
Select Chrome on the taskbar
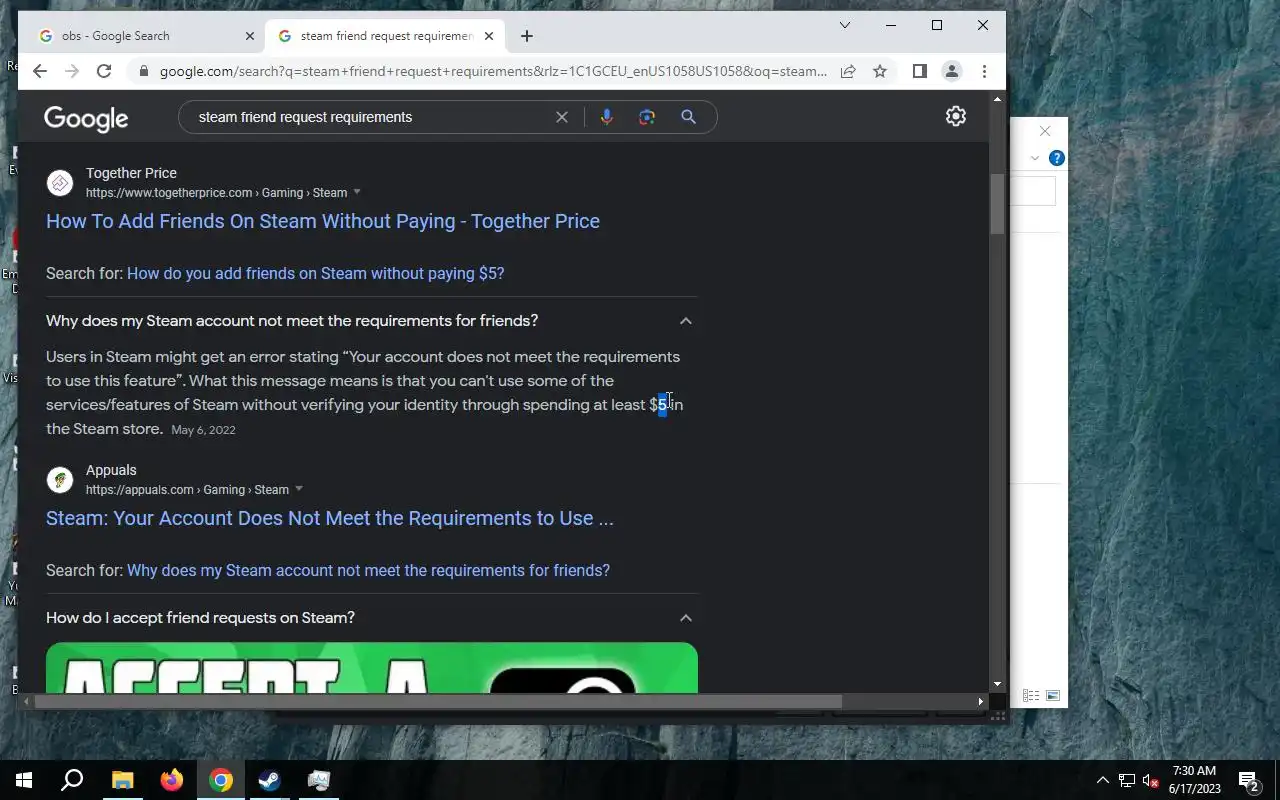tap(221, 780)
